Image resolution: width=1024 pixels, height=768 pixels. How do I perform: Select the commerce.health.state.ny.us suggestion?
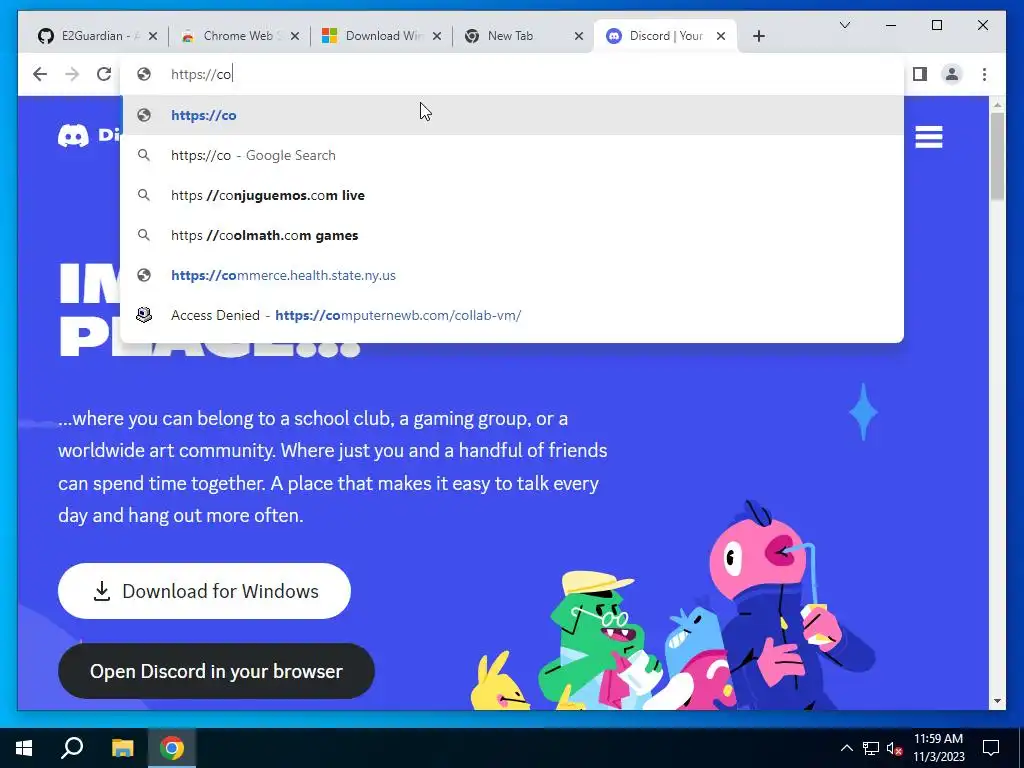(x=512, y=275)
